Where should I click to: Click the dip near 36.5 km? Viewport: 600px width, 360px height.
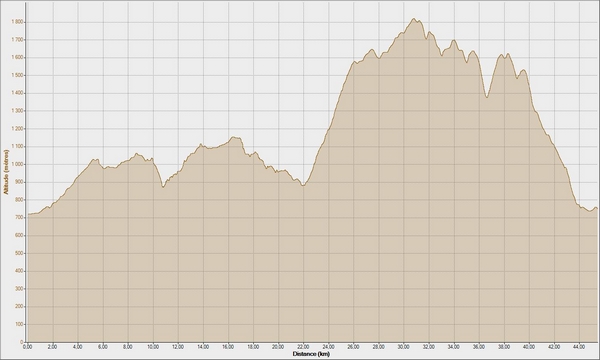click(487, 97)
